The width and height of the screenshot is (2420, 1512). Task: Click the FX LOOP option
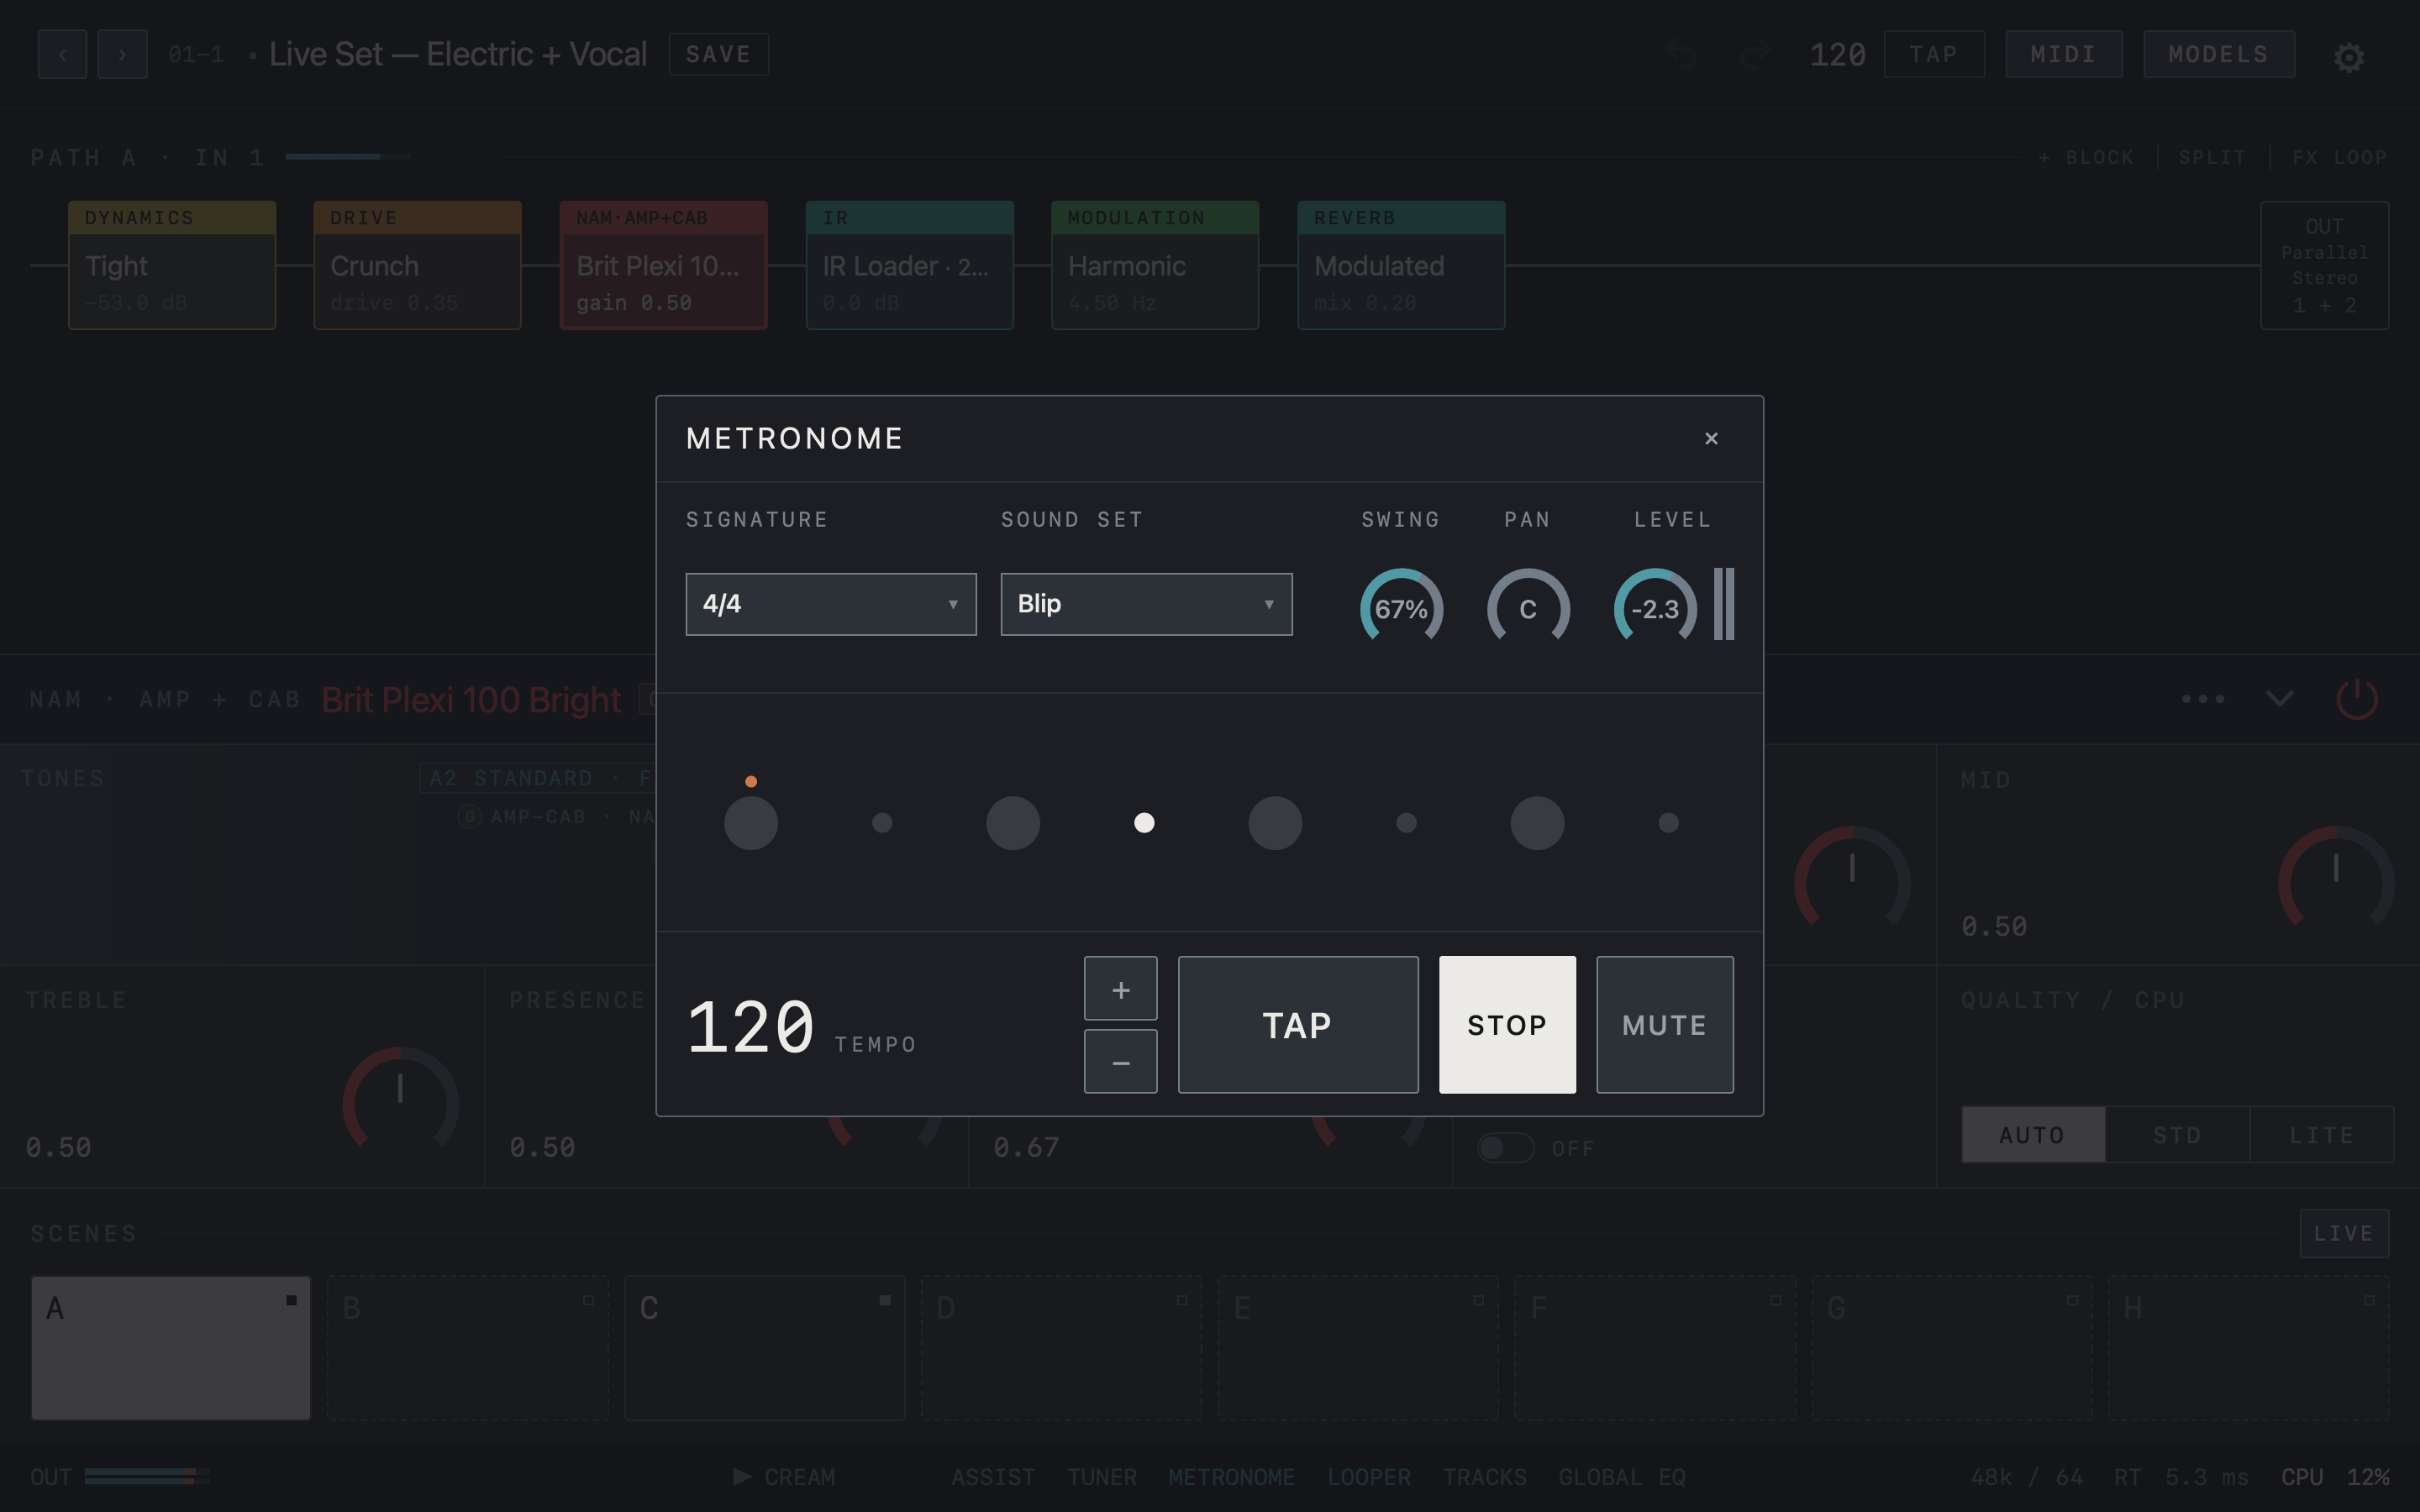tap(2340, 158)
